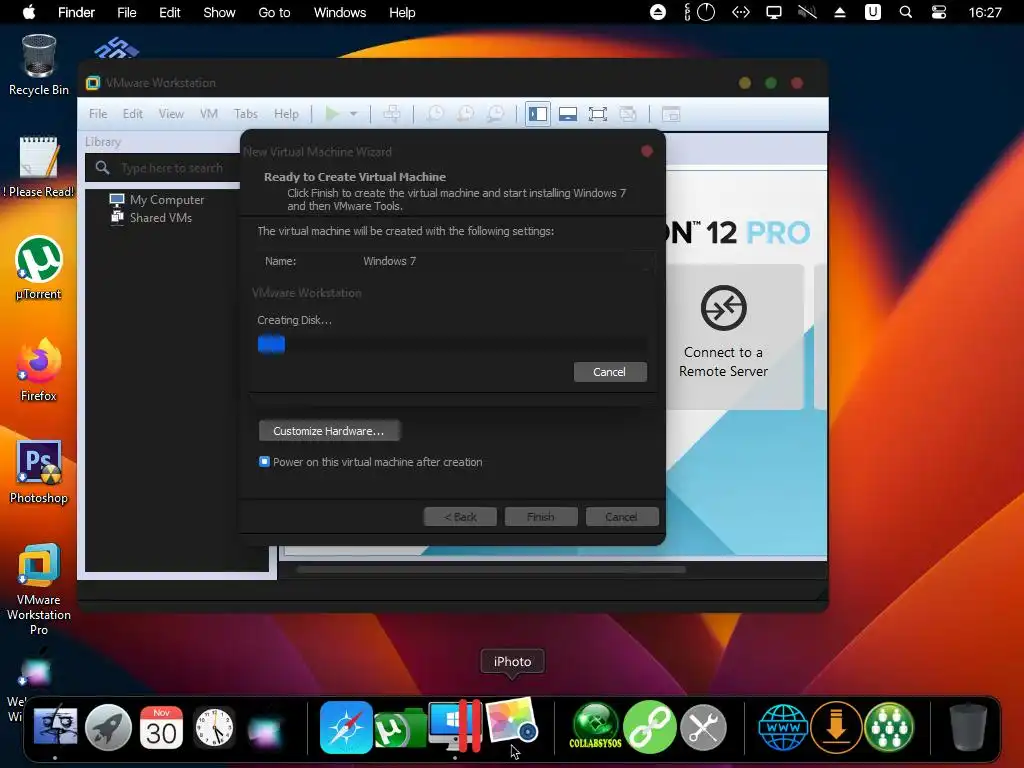
Task: Click the muted volume icon in menu bar
Action: 807,12
